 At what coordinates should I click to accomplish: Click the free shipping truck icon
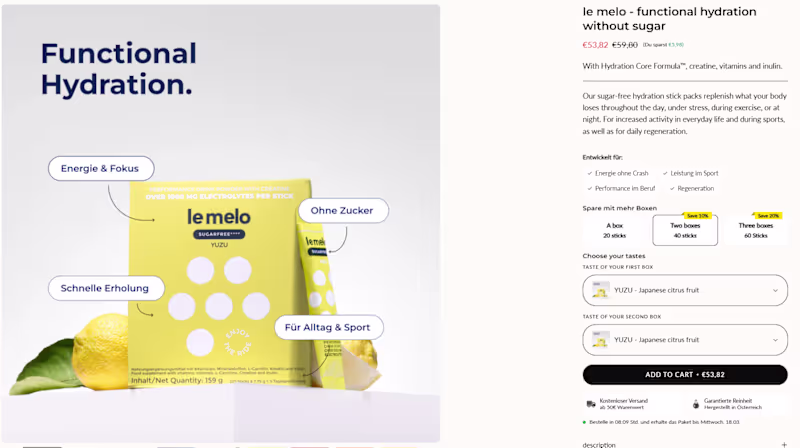click(590, 404)
